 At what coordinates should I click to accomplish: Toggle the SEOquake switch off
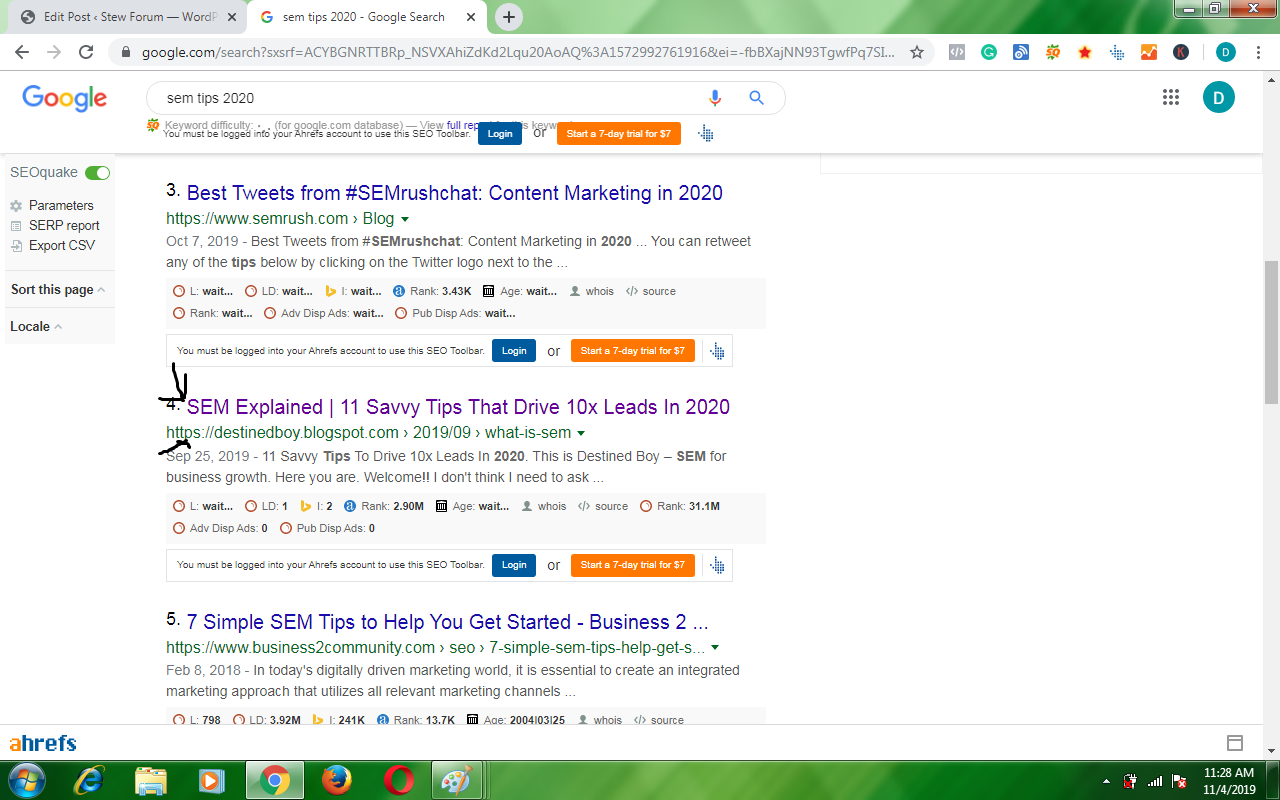point(98,173)
